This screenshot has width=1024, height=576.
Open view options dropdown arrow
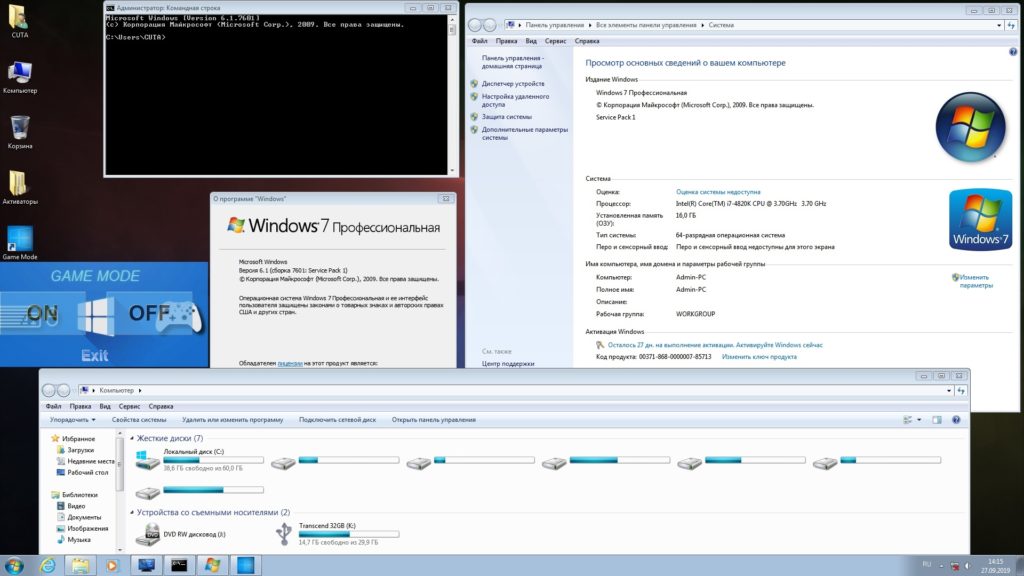(919, 420)
